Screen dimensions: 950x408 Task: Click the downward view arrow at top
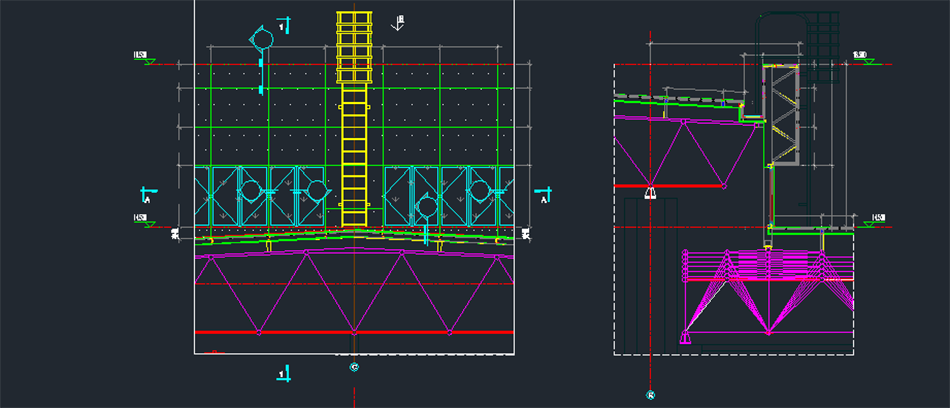[399, 22]
